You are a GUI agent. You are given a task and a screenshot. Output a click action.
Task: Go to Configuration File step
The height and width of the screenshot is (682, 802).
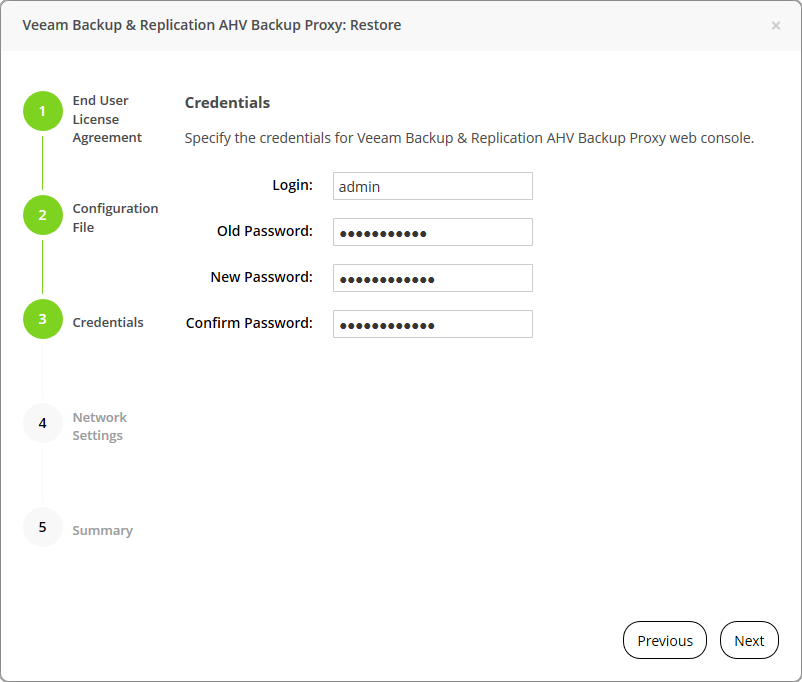[114, 218]
